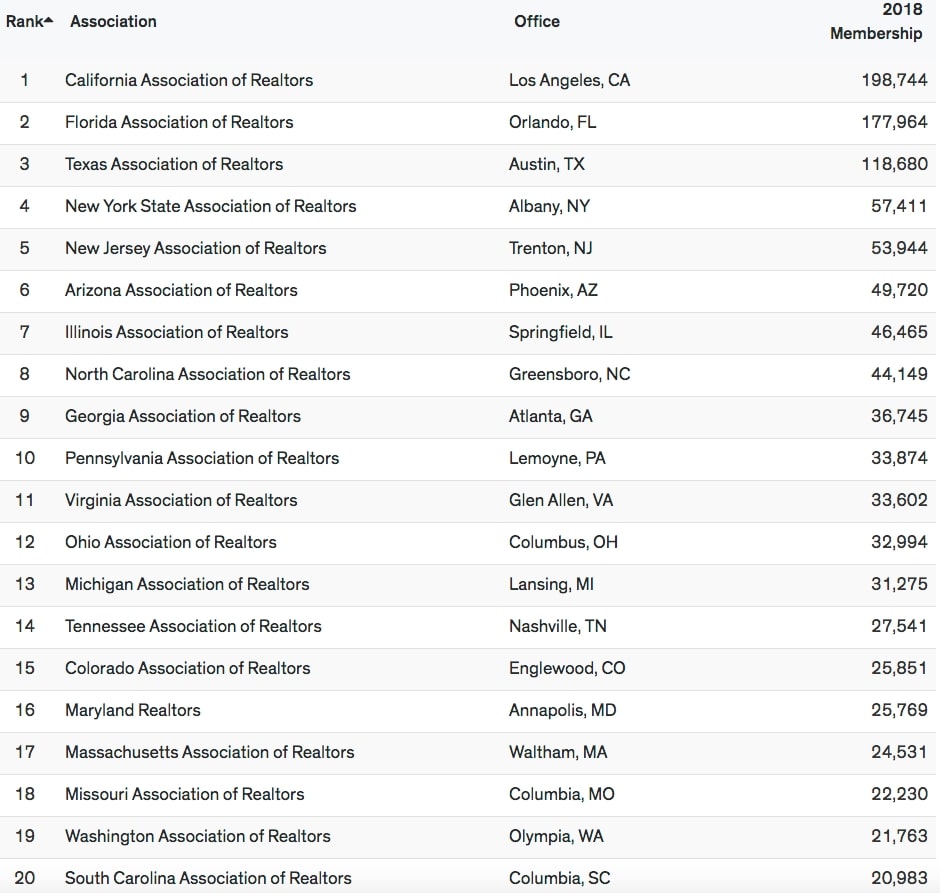Select California Association of Realtors row
The width and height of the screenshot is (940, 893).
click(x=468, y=80)
